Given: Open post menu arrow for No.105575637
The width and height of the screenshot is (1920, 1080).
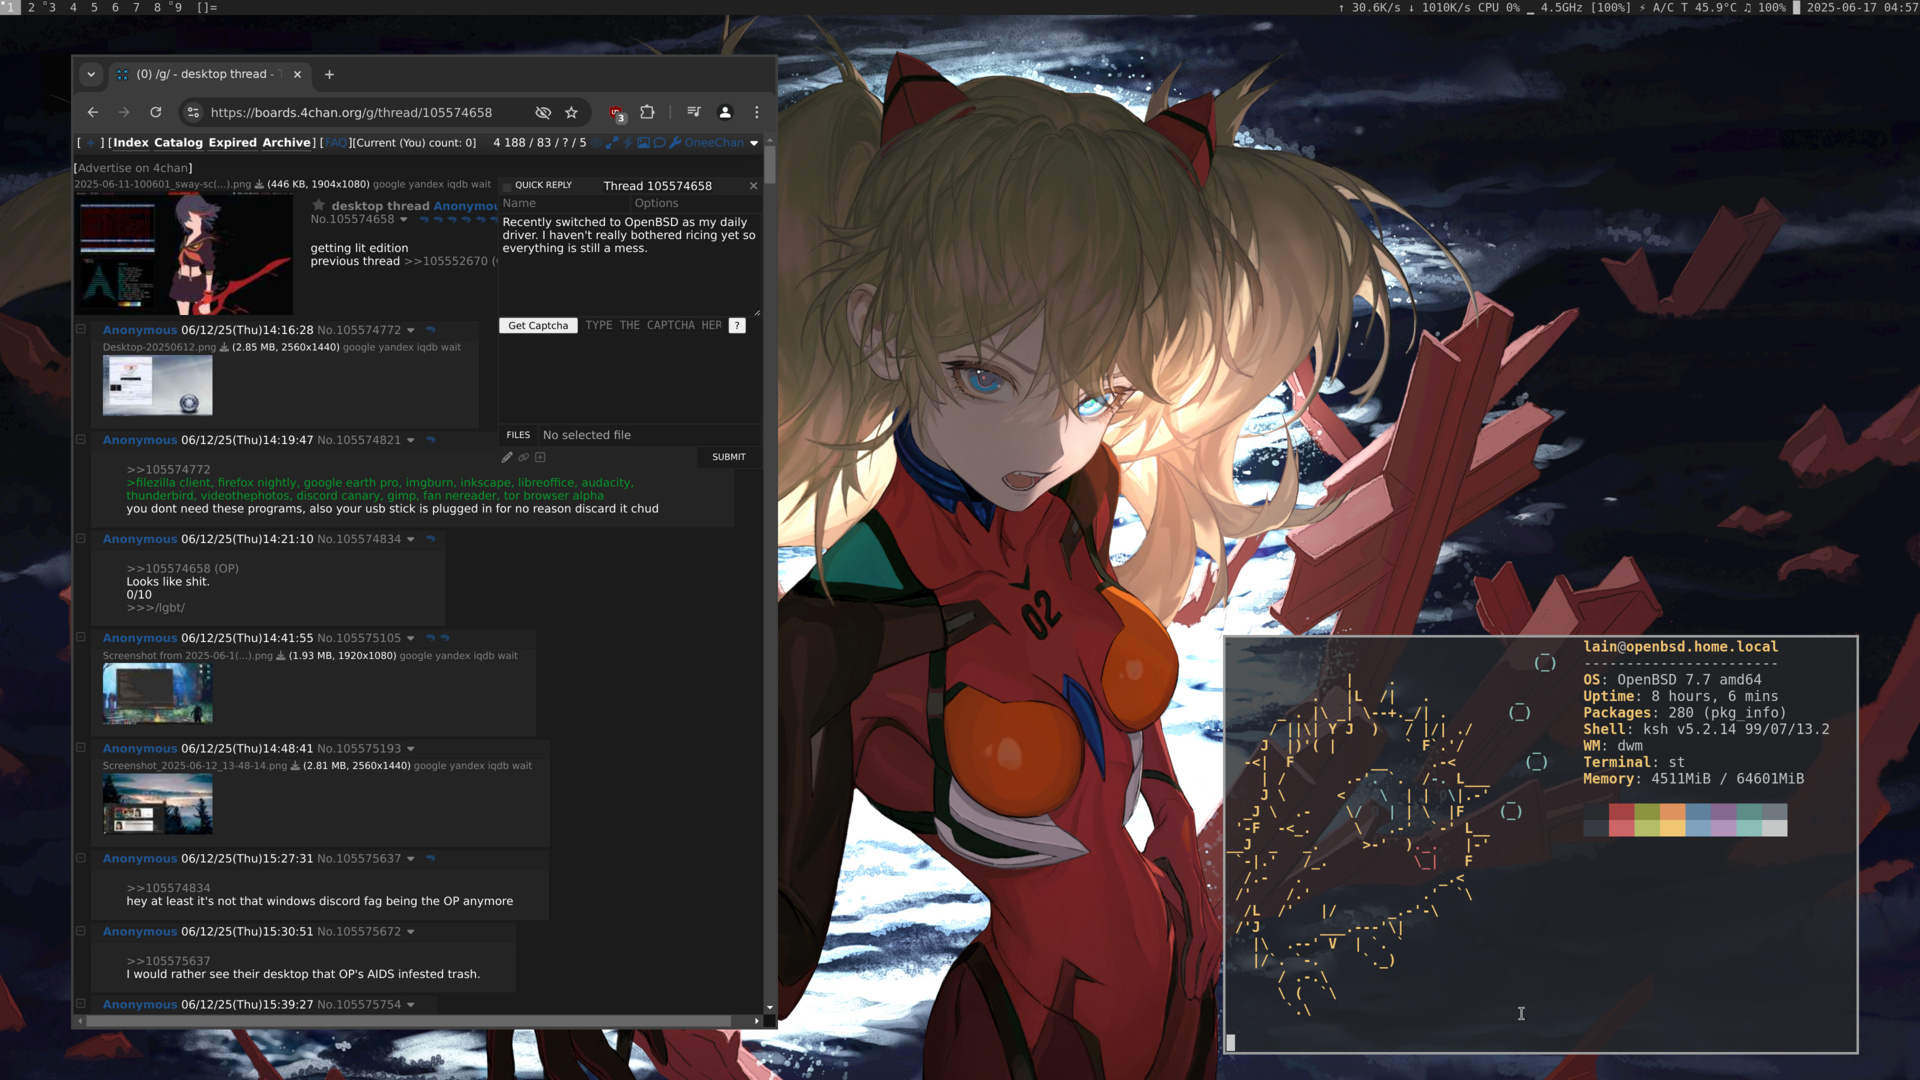Looking at the screenshot, I should click(x=410, y=859).
